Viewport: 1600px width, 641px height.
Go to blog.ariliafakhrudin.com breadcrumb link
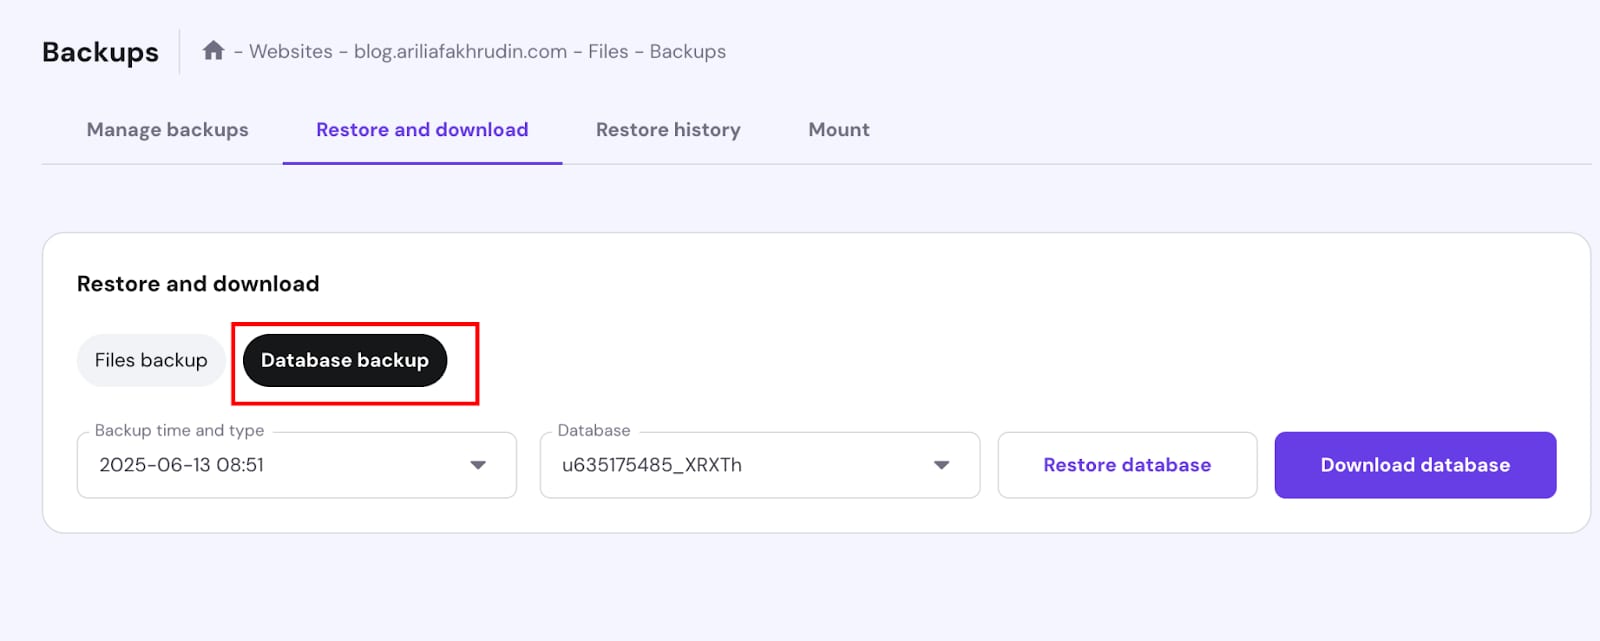tap(460, 52)
